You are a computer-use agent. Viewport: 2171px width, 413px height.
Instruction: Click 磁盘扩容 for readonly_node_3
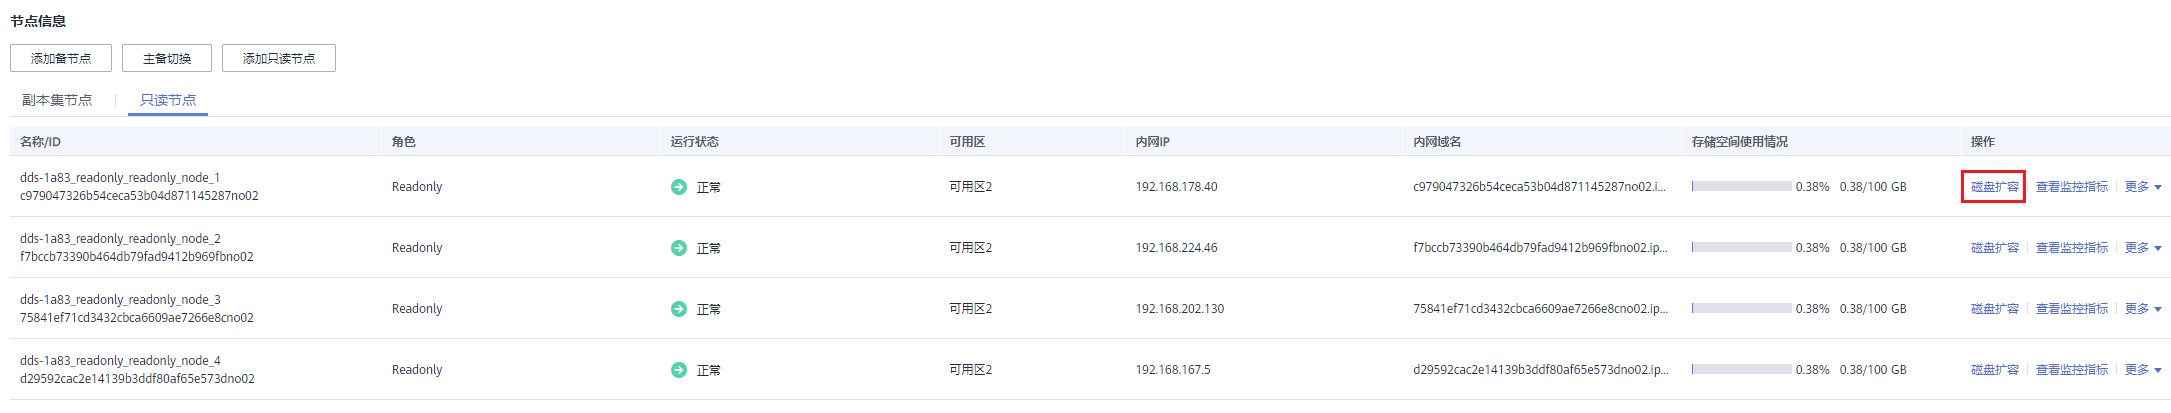click(1994, 309)
